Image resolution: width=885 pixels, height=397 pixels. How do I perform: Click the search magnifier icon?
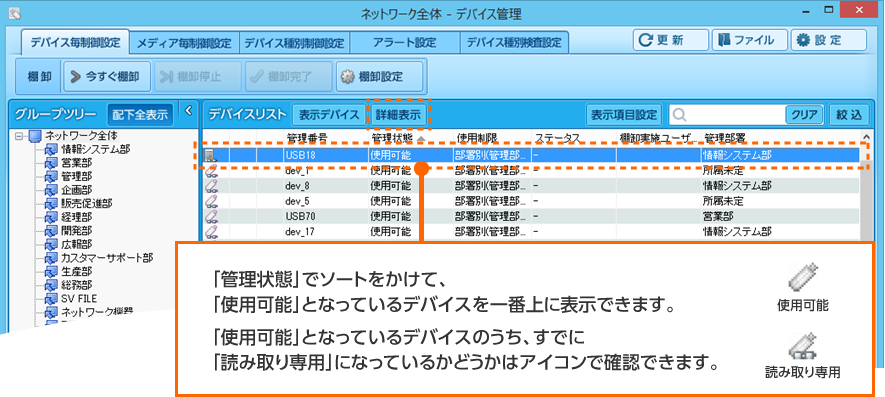(680, 114)
